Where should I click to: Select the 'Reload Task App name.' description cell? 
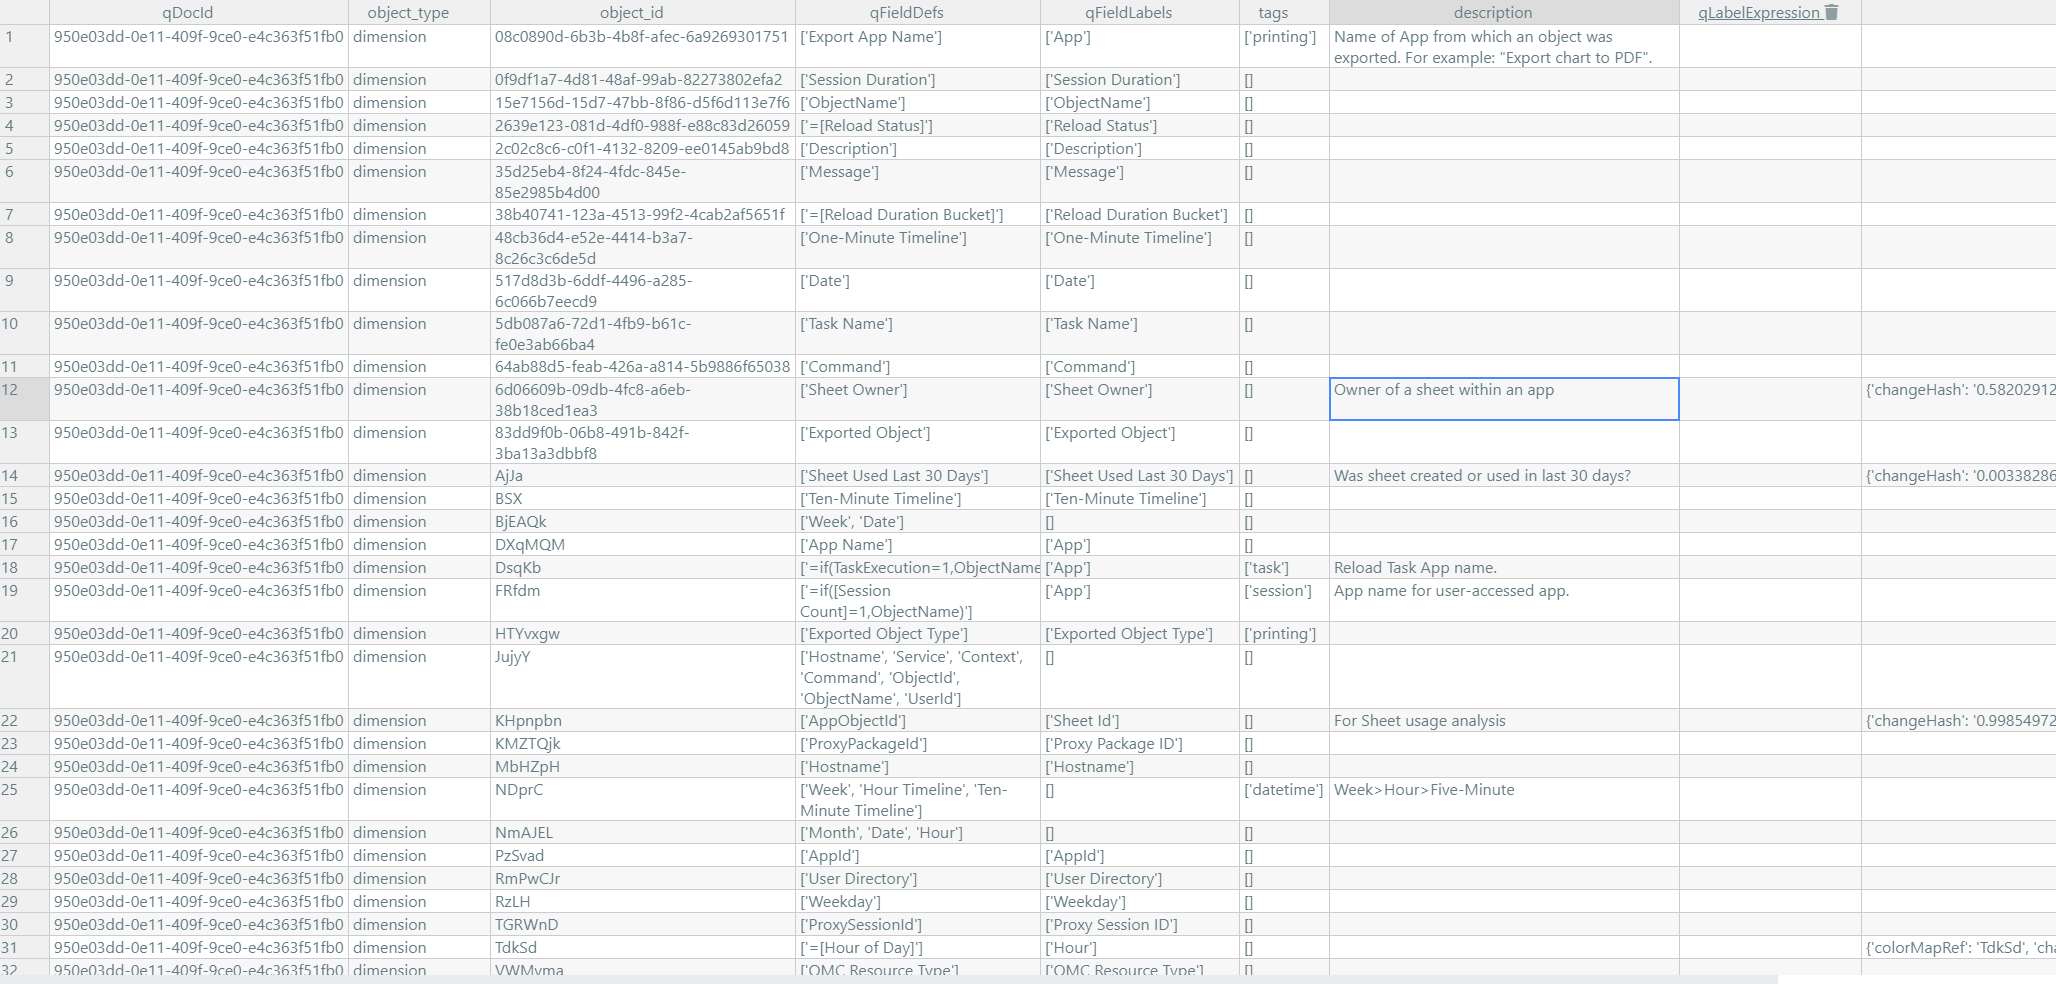click(1504, 567)
